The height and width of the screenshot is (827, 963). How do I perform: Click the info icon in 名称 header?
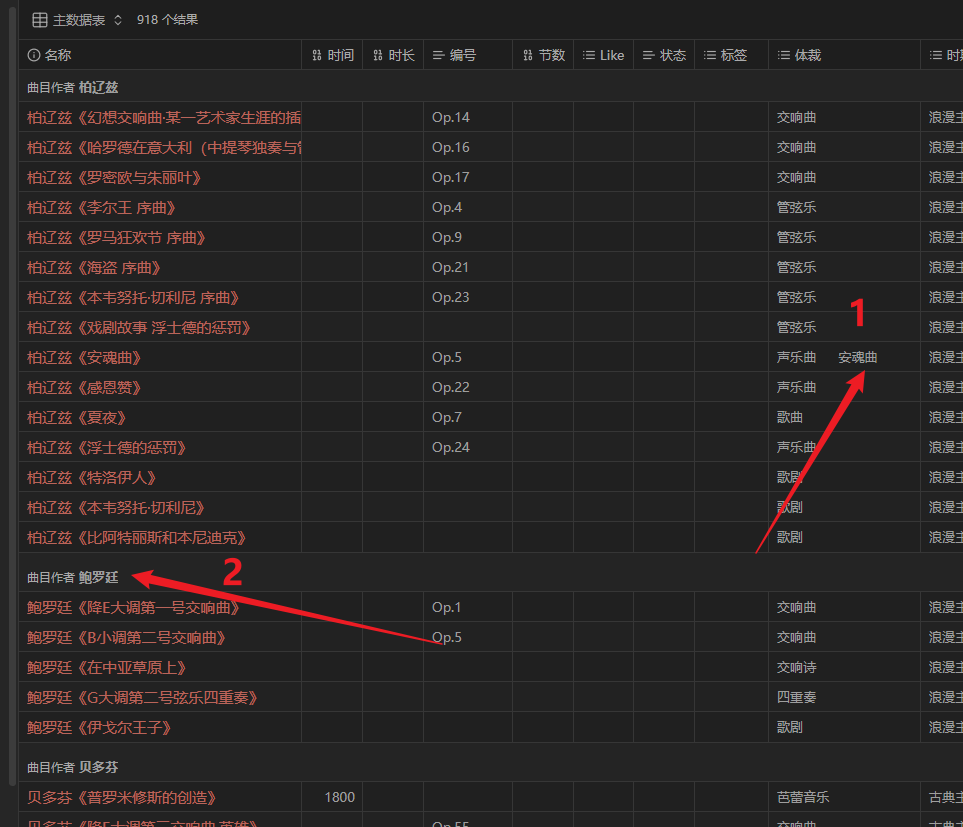pos(34,56)
